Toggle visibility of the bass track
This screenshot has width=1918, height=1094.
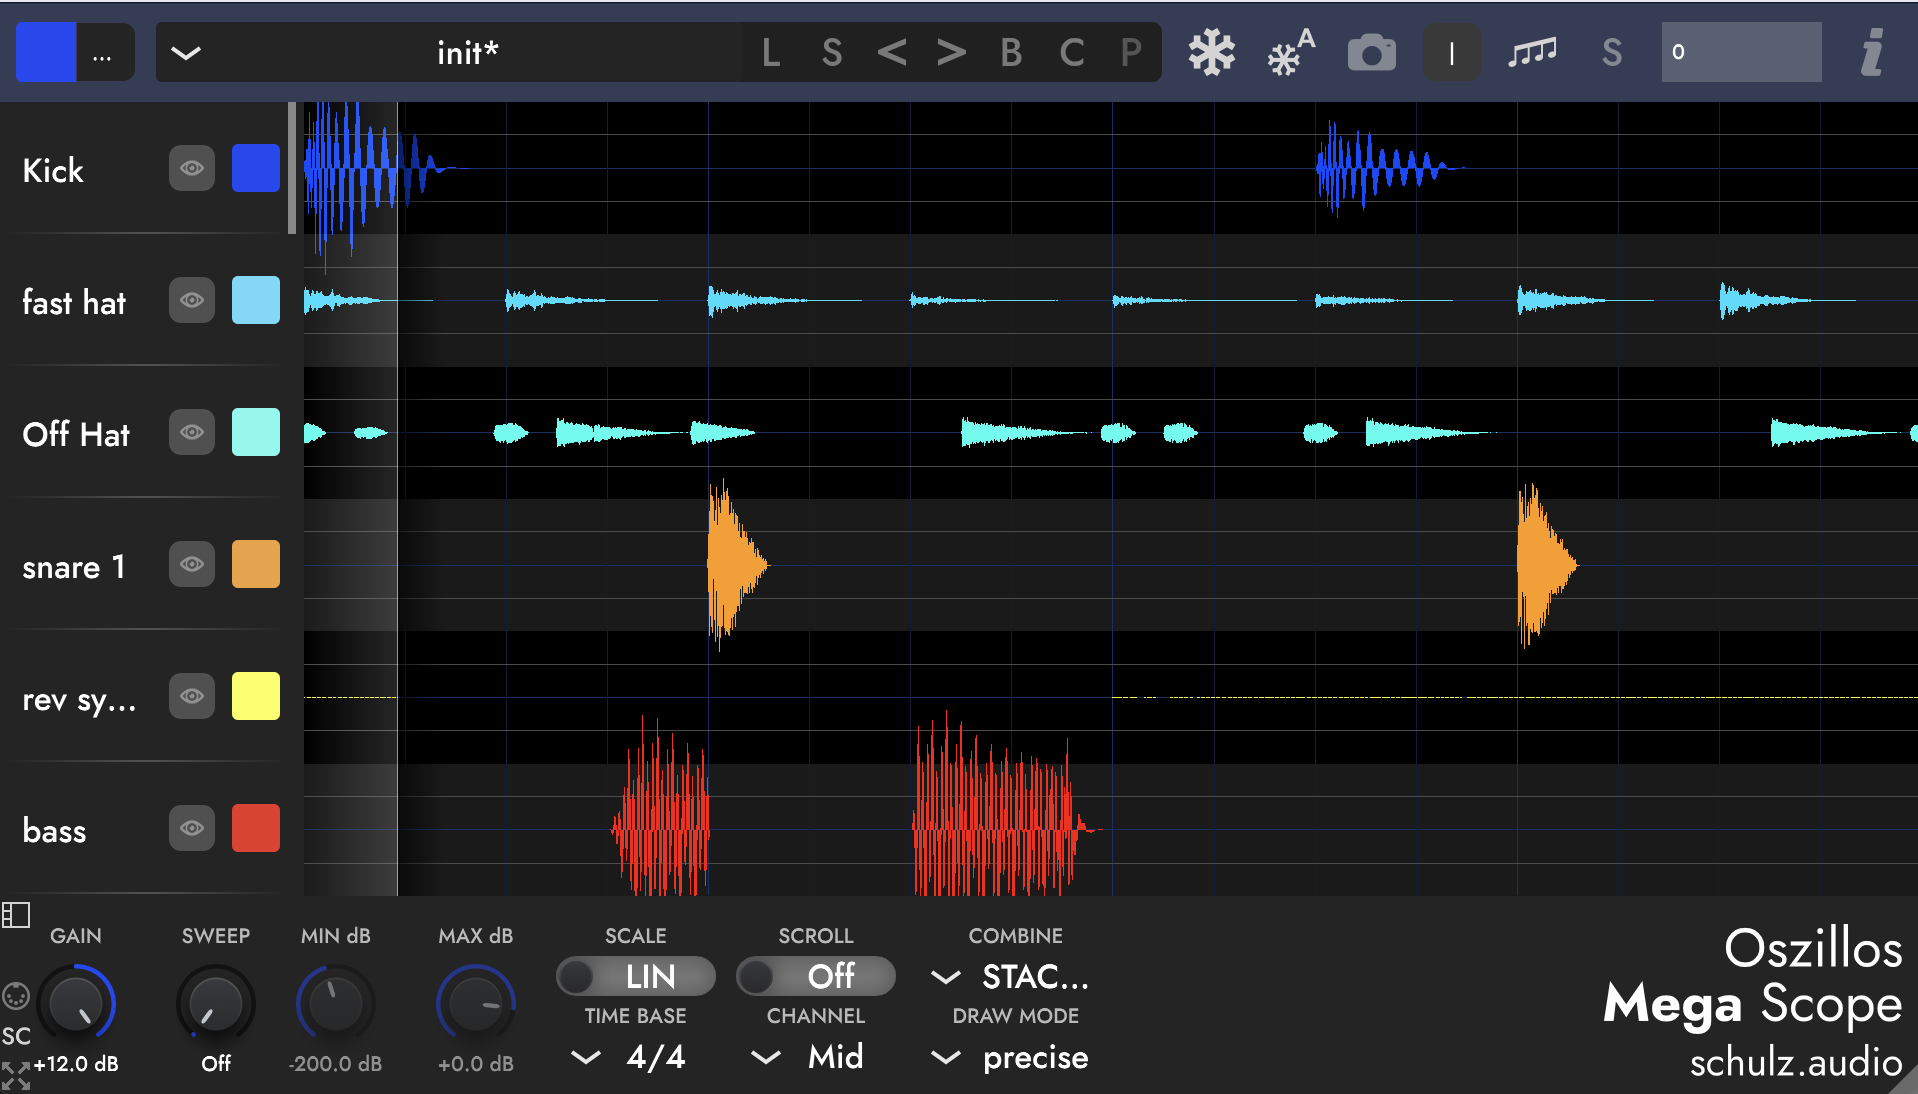point(191,828)
